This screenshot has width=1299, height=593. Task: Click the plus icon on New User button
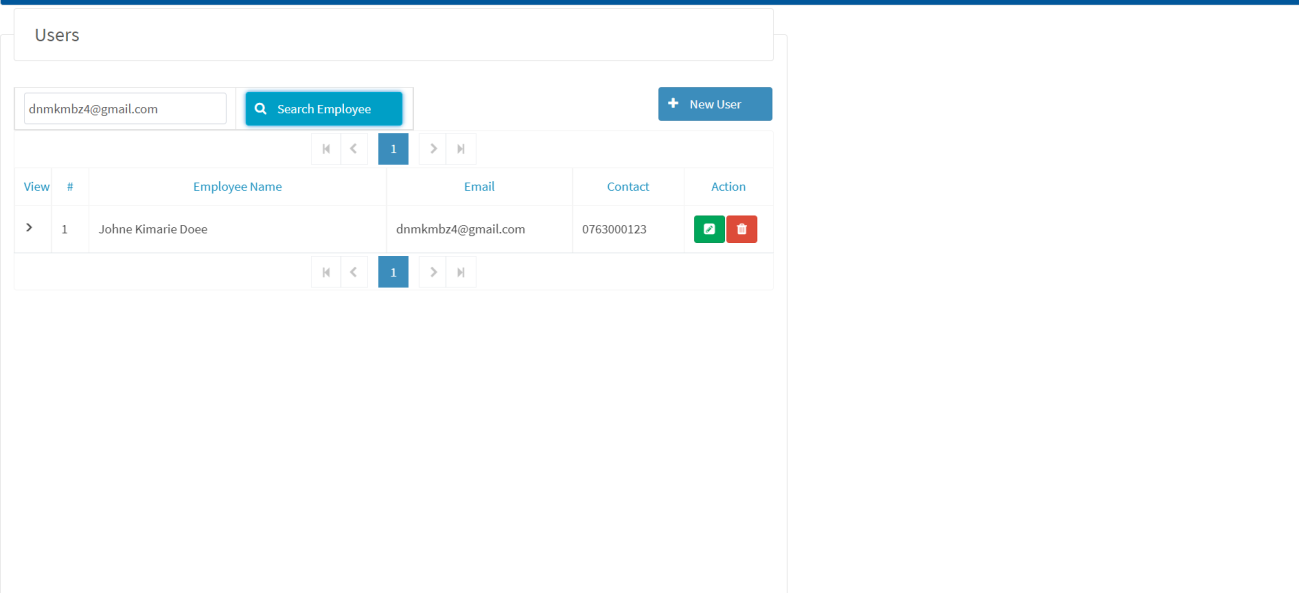pos(672,103)
